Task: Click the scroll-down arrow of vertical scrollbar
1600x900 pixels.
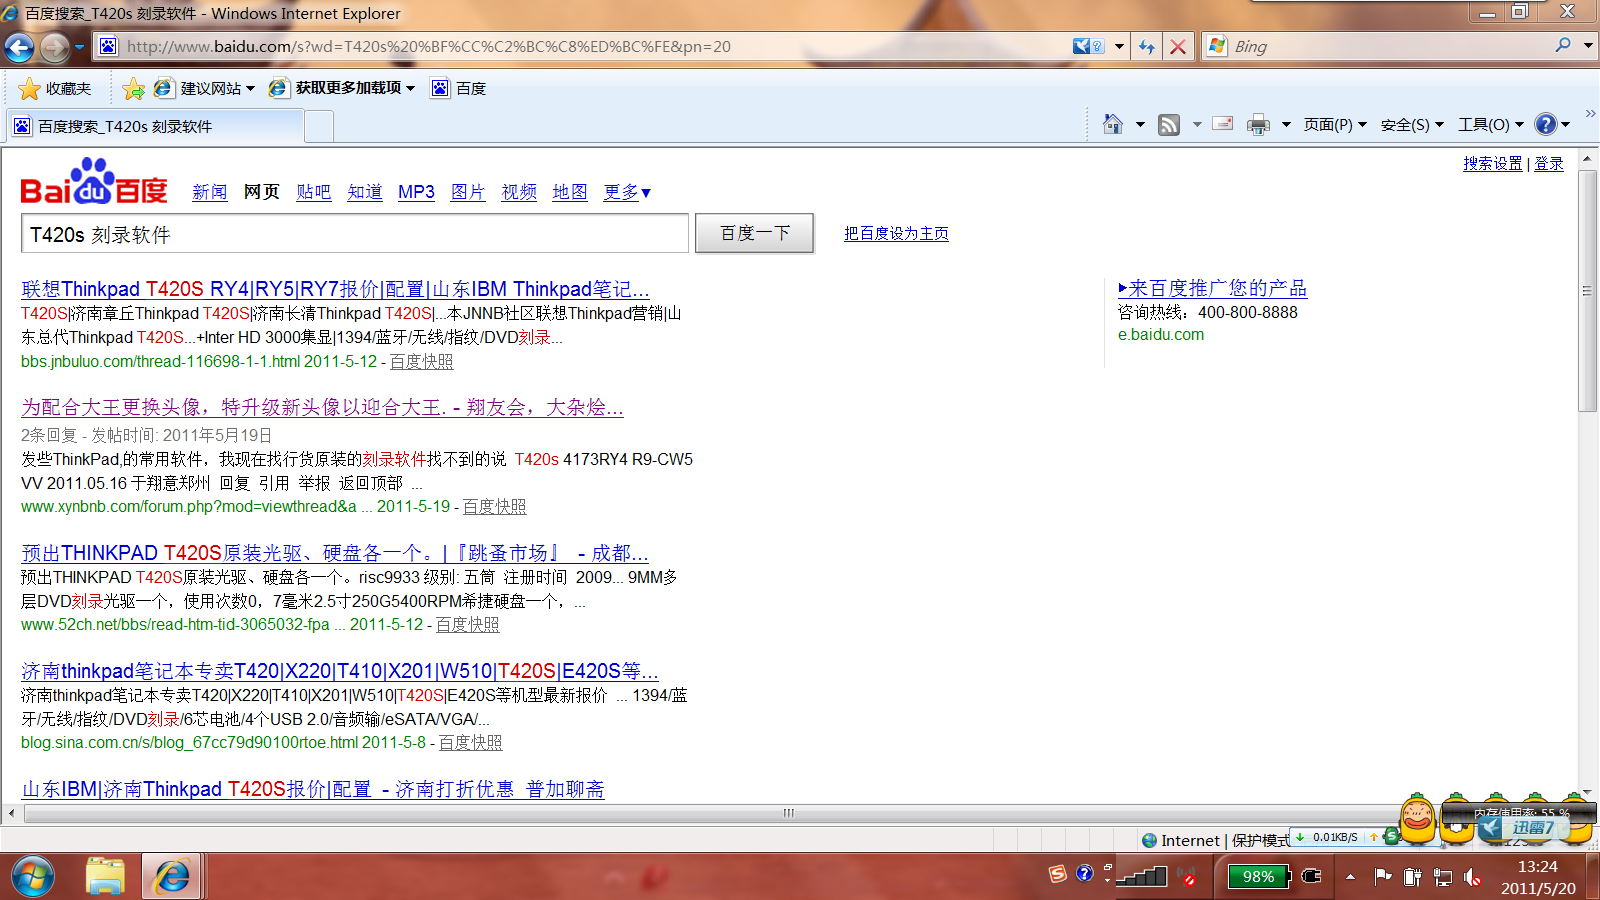Action: [x=1587, y=793]
